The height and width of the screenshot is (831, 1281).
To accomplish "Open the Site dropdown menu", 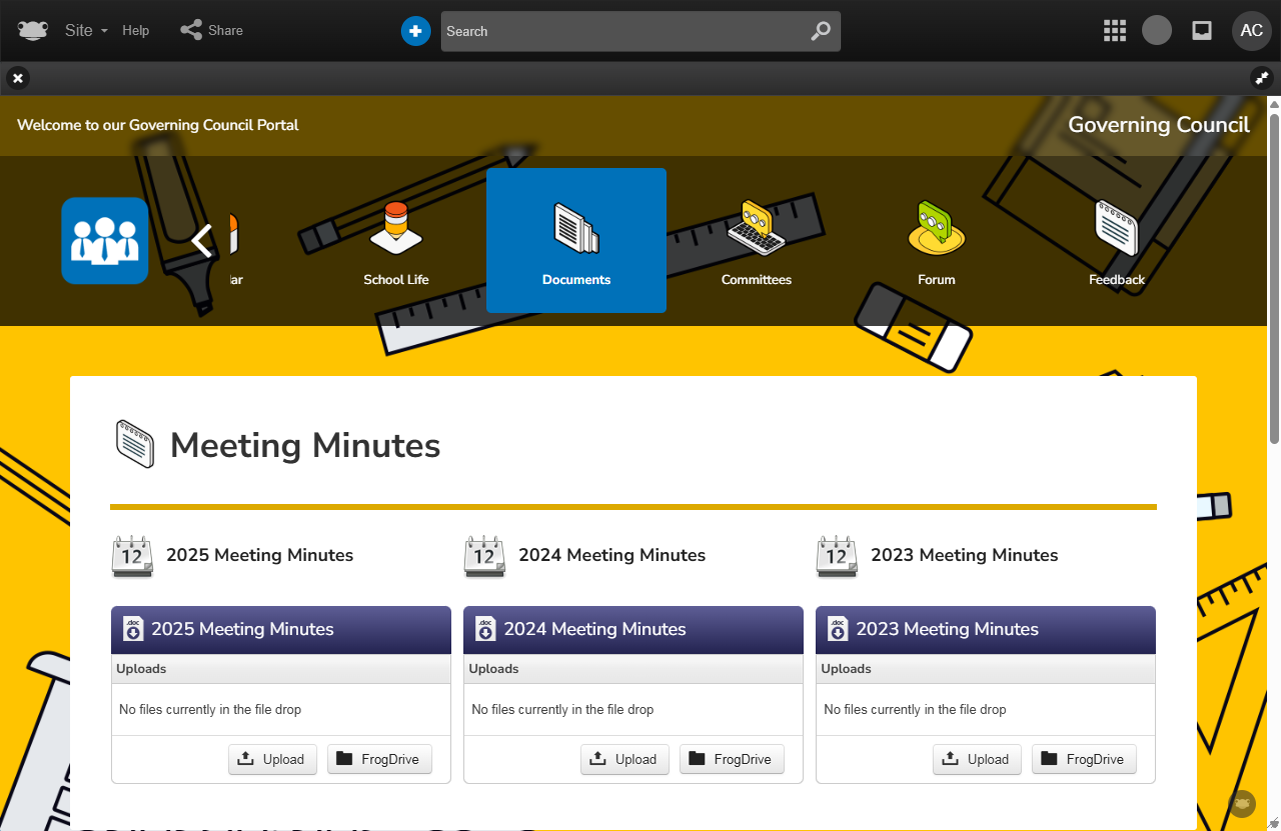I will click(x=86, y=30).
